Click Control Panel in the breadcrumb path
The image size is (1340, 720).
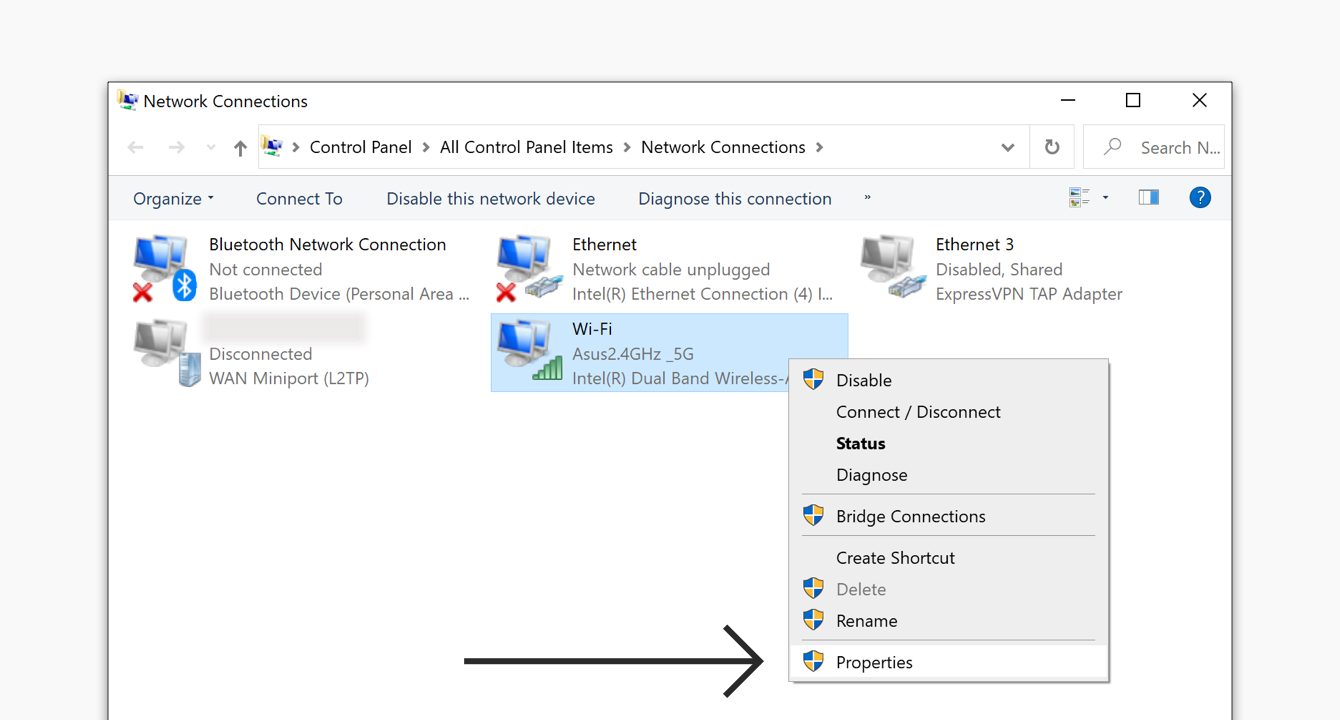pyautogui.click(x=360, y=147)
